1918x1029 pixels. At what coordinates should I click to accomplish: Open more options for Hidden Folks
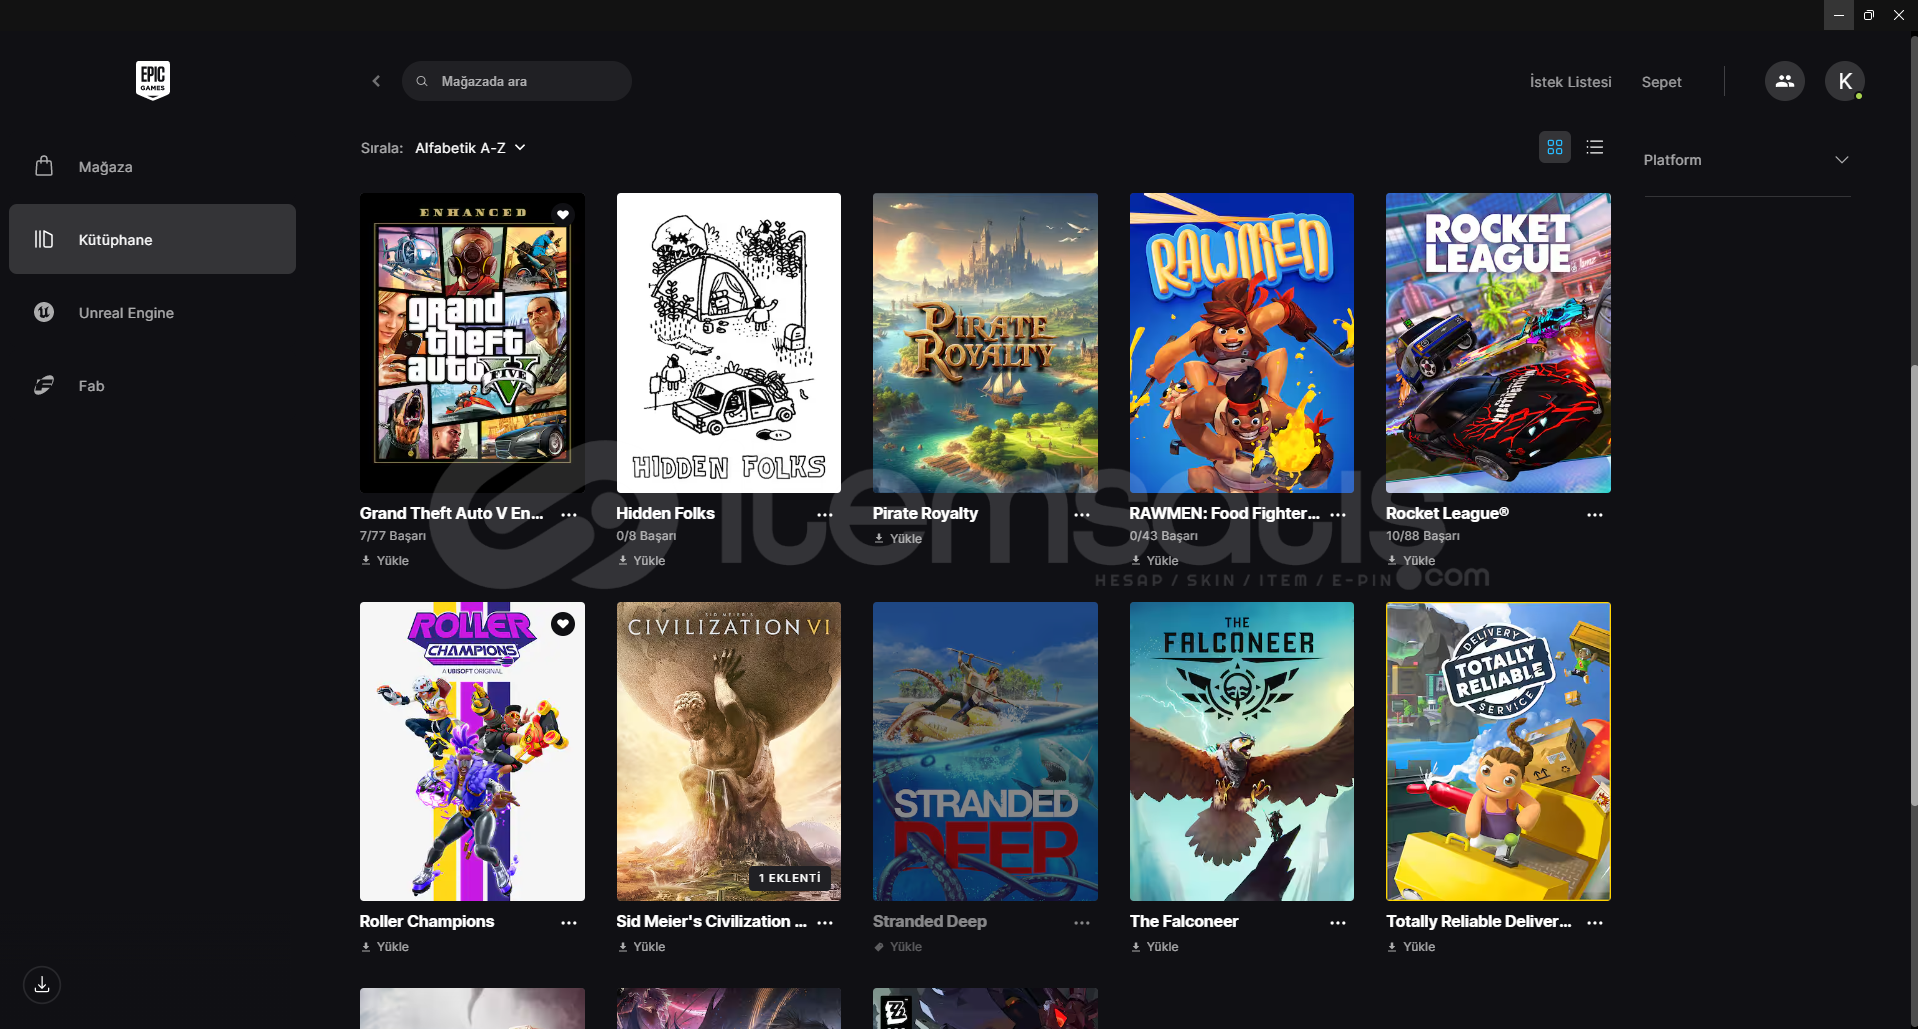click(x=825, y=515)
